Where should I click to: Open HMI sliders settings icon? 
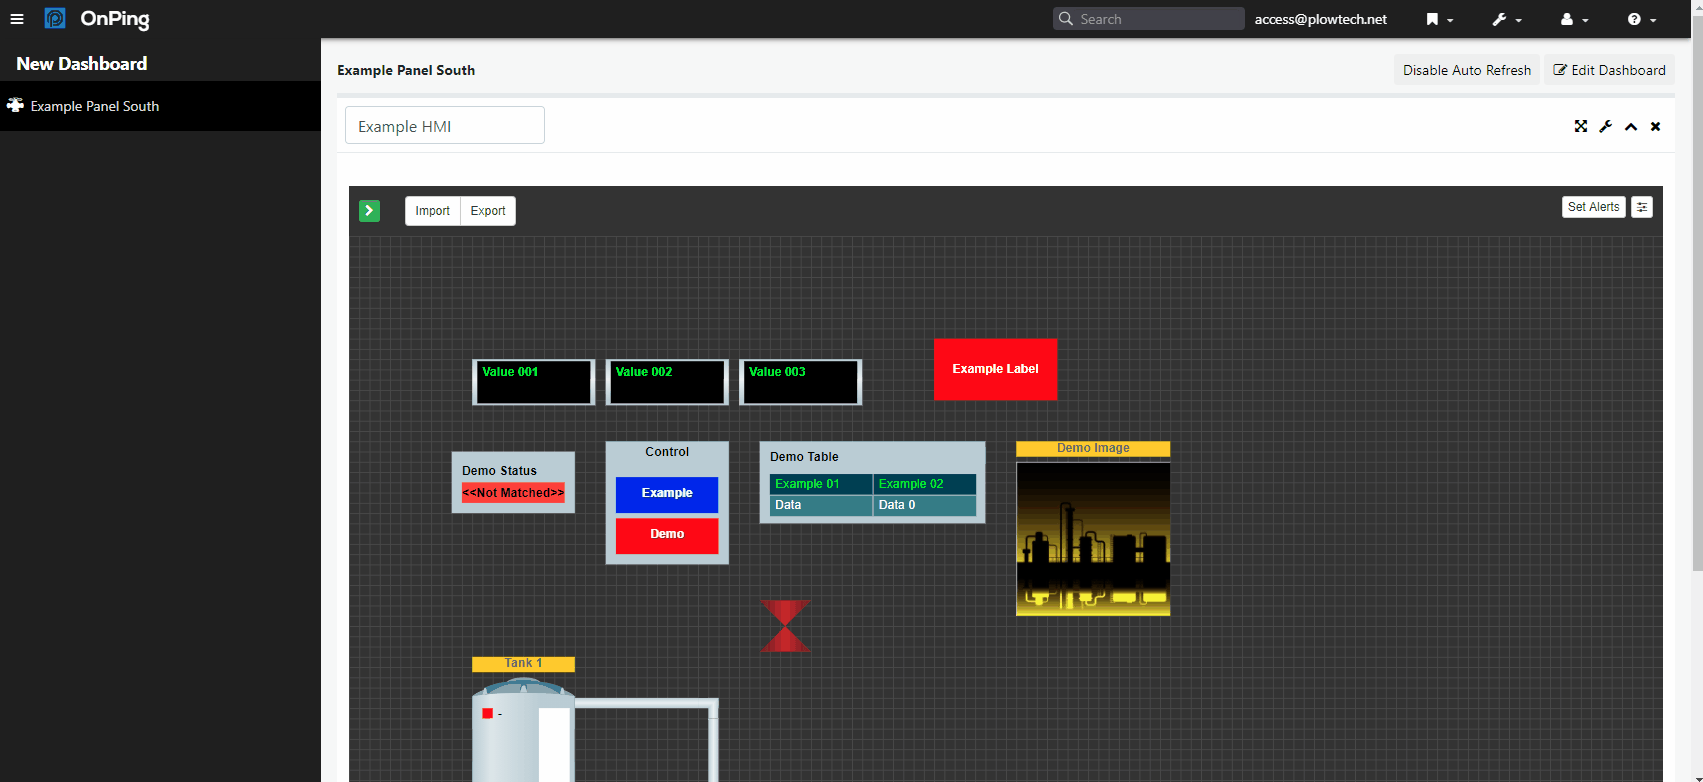(1641, 207)
